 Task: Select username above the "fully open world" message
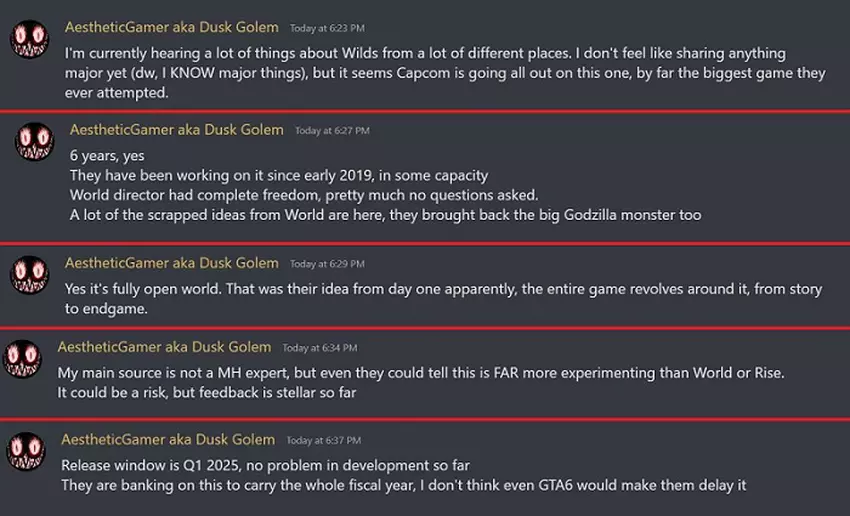172,263
